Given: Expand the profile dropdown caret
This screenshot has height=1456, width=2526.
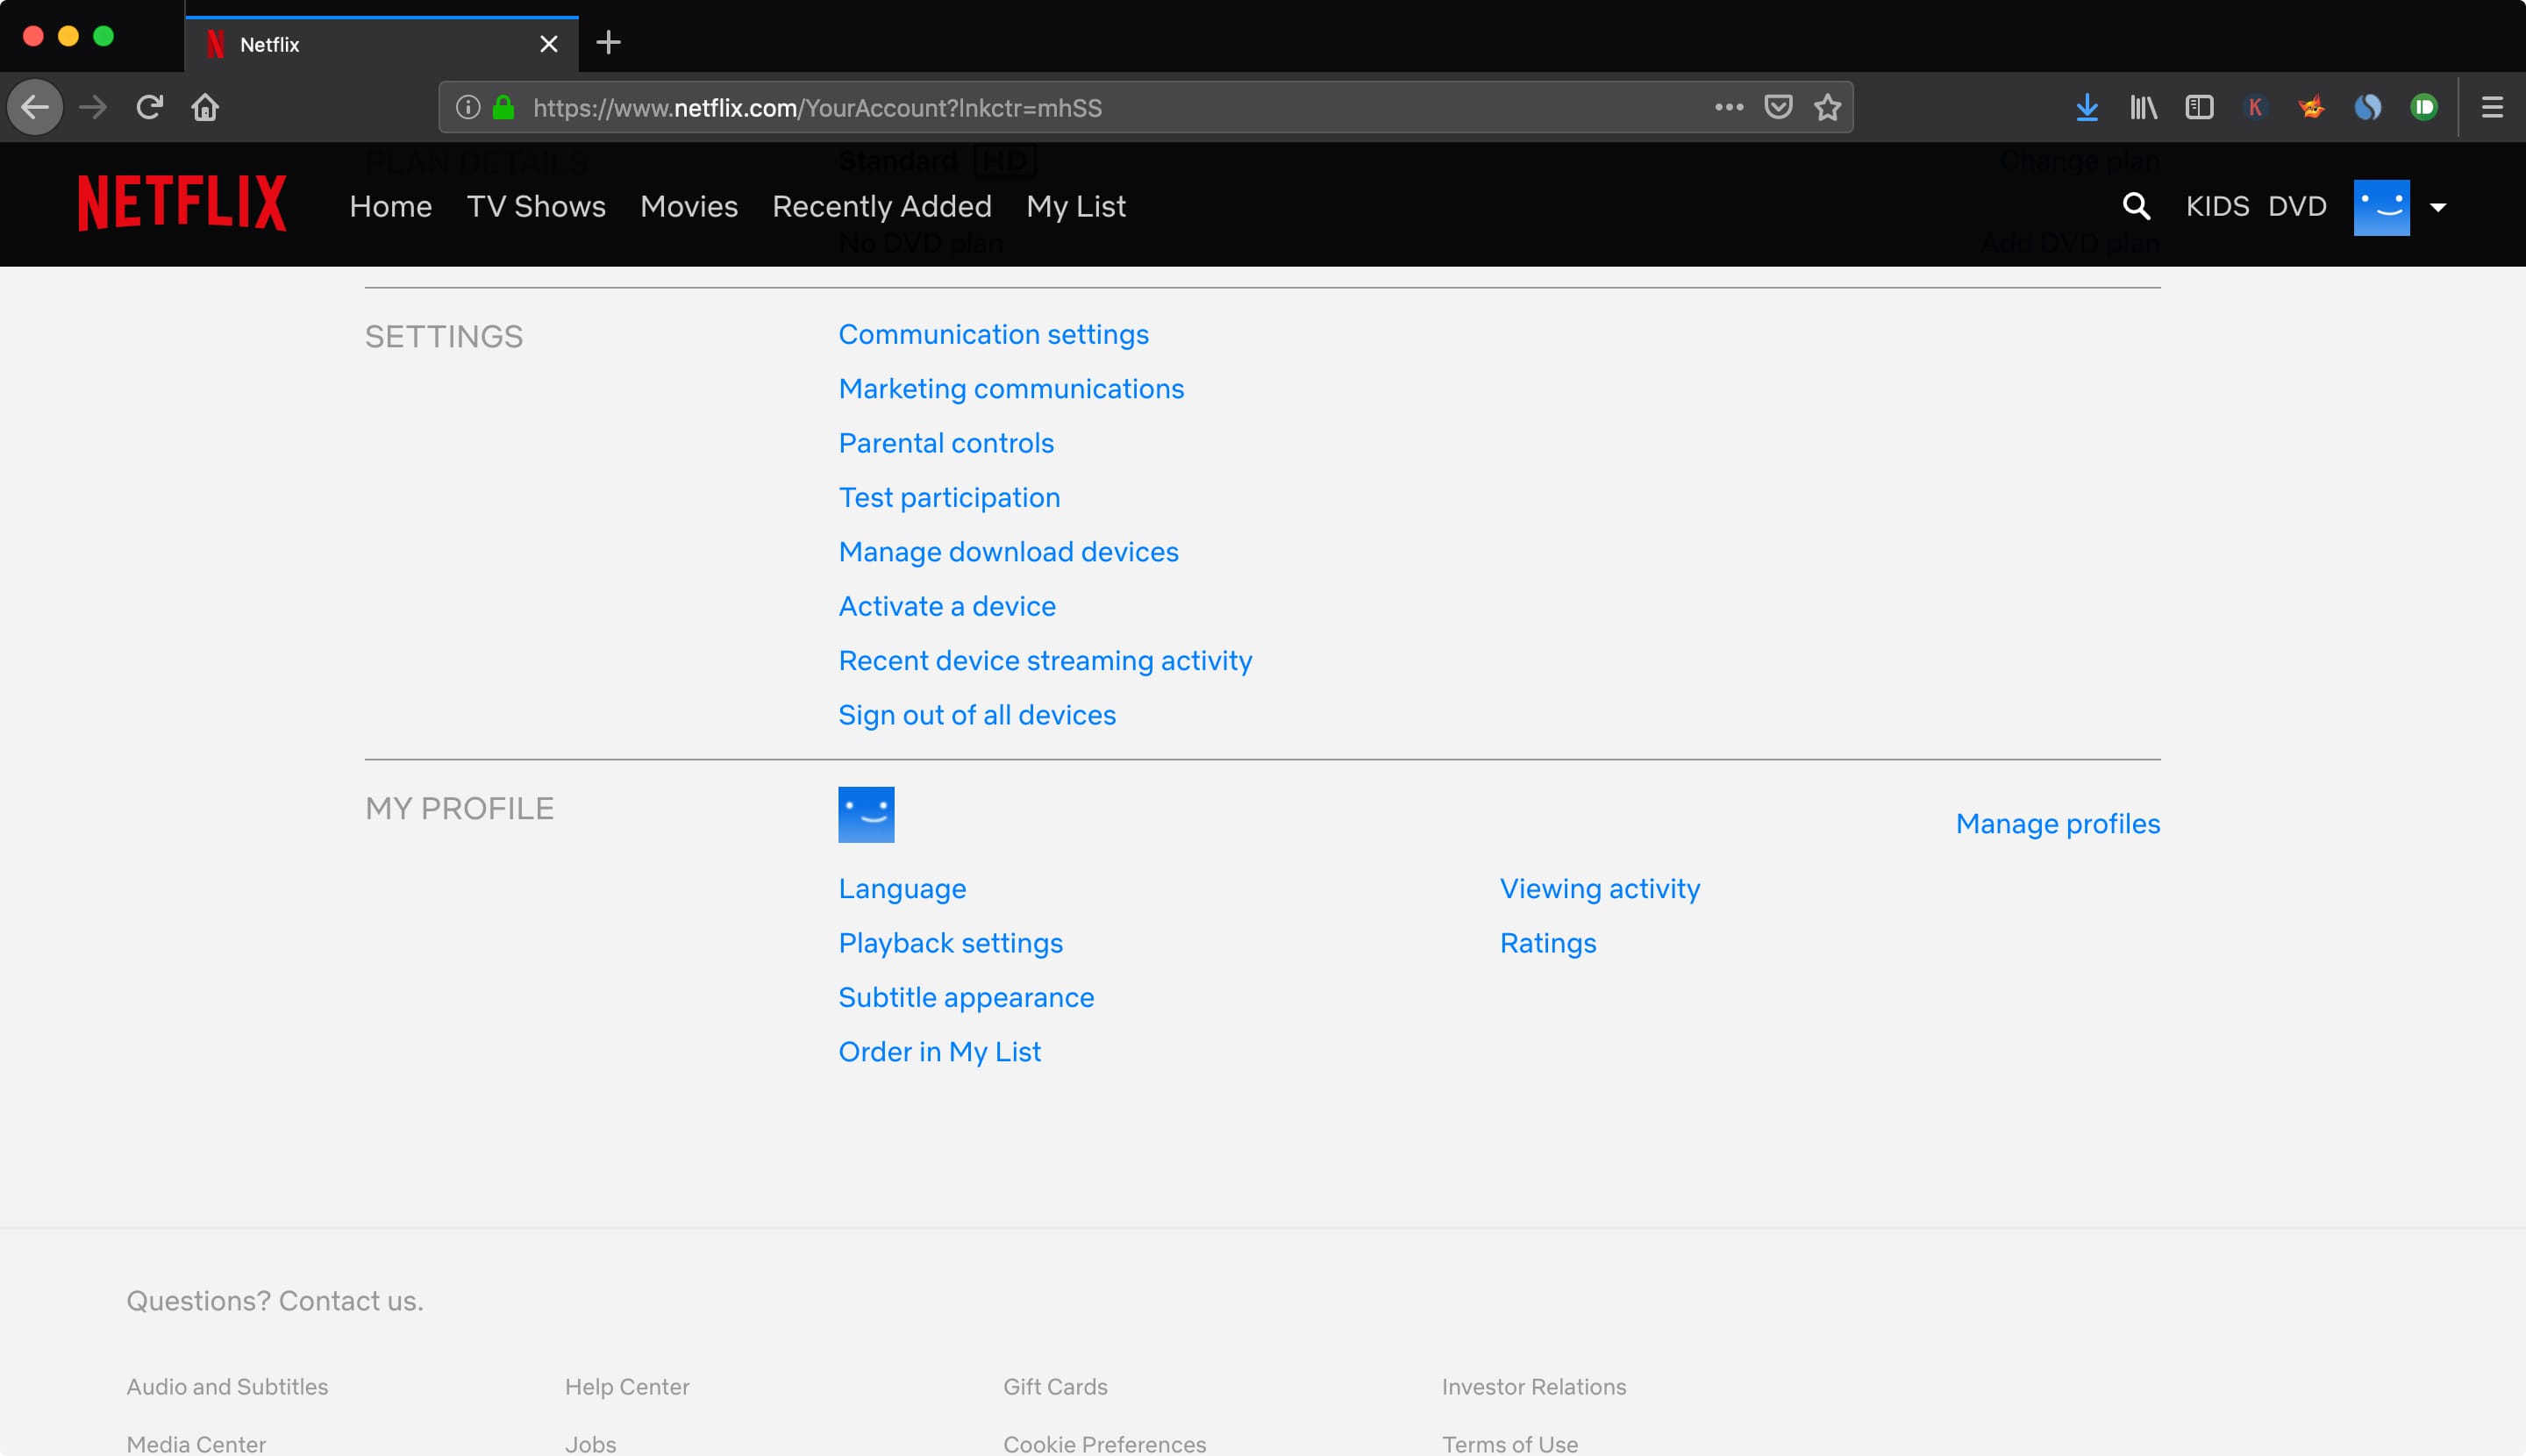Looking at the screenshot, I should tap(2438, 208).
